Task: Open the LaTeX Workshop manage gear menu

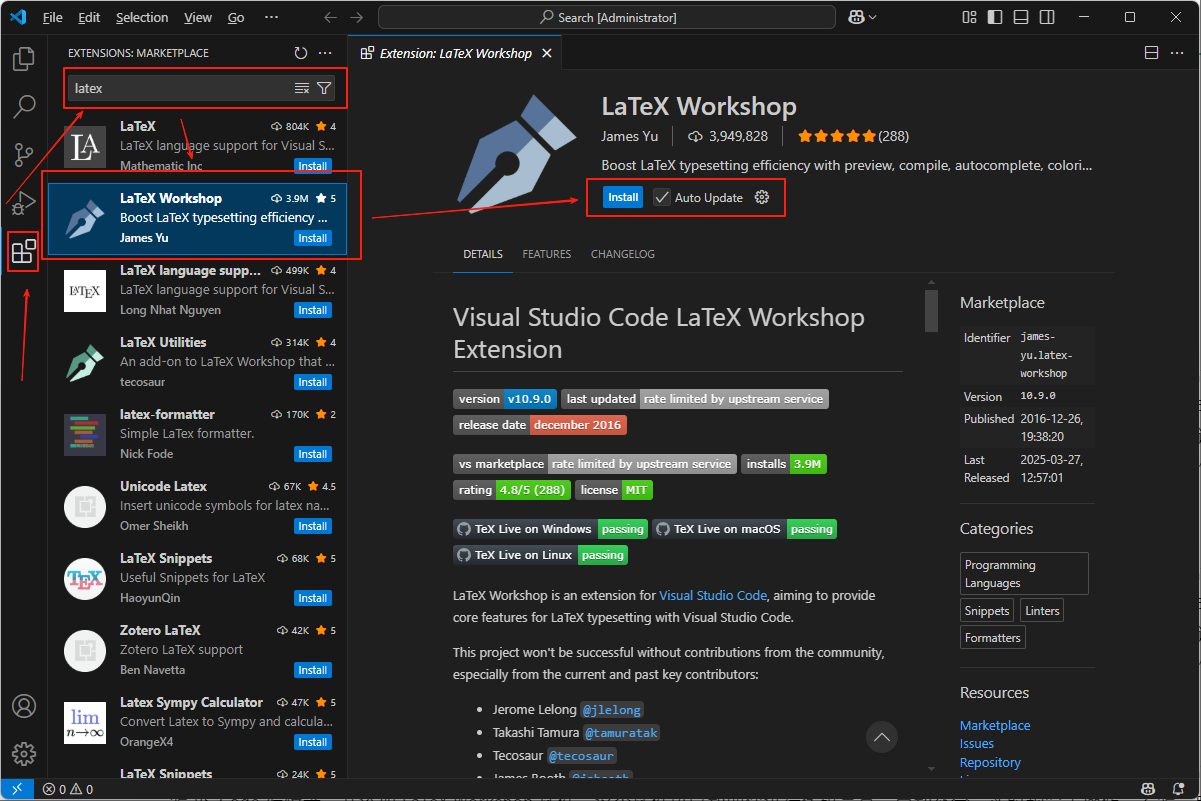Action: (x=762, y=198)
